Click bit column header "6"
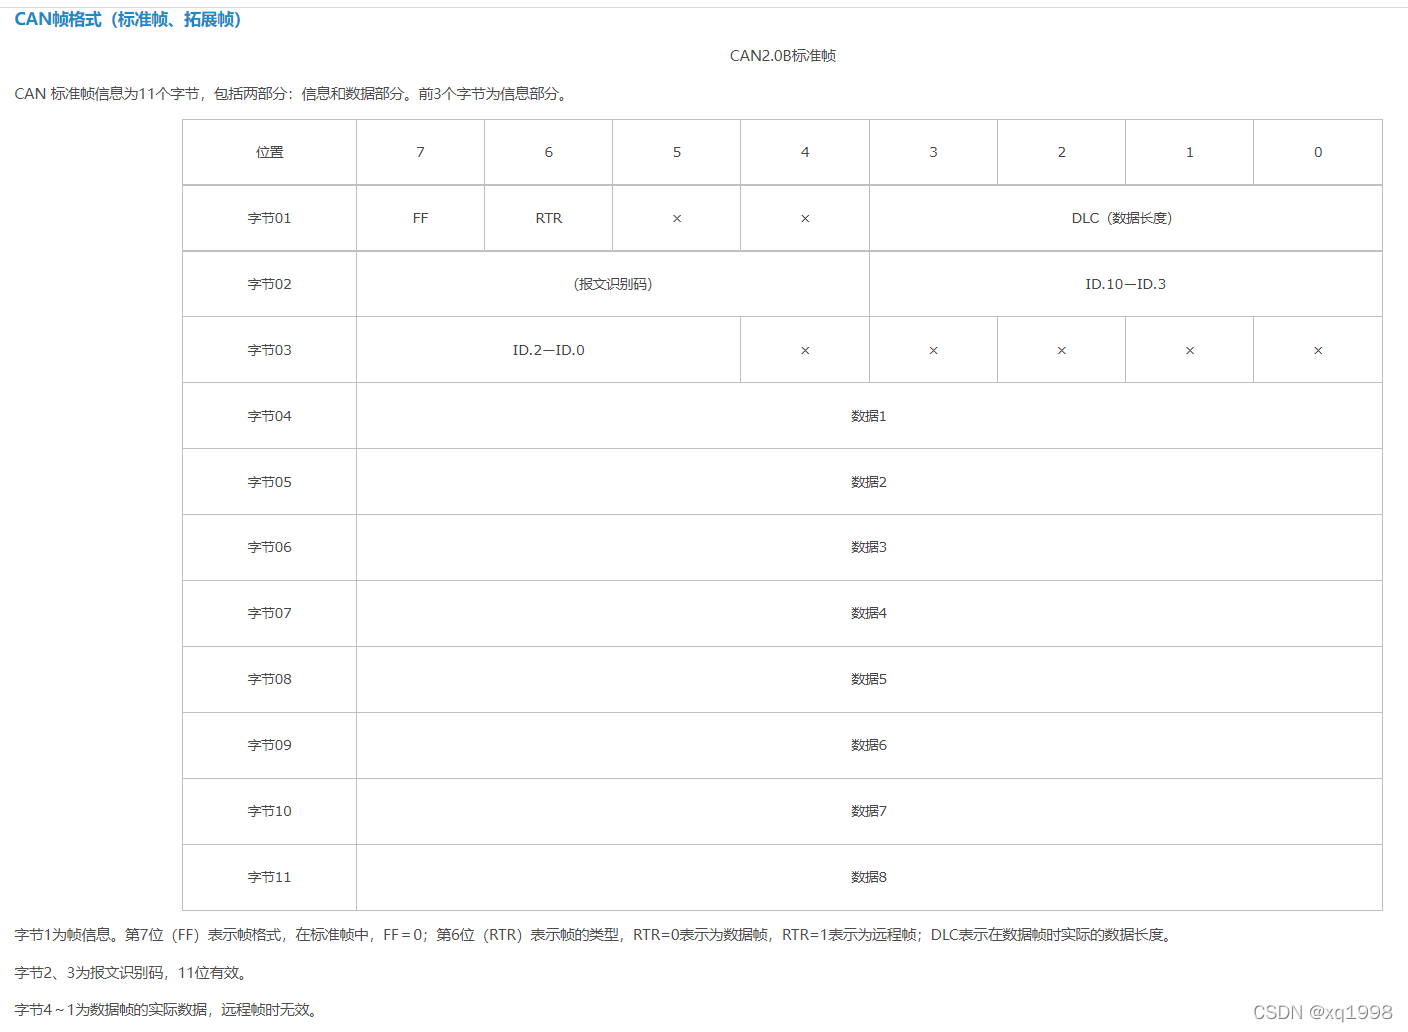Screen dimensions: 1408x1032 tap(549, 152)
